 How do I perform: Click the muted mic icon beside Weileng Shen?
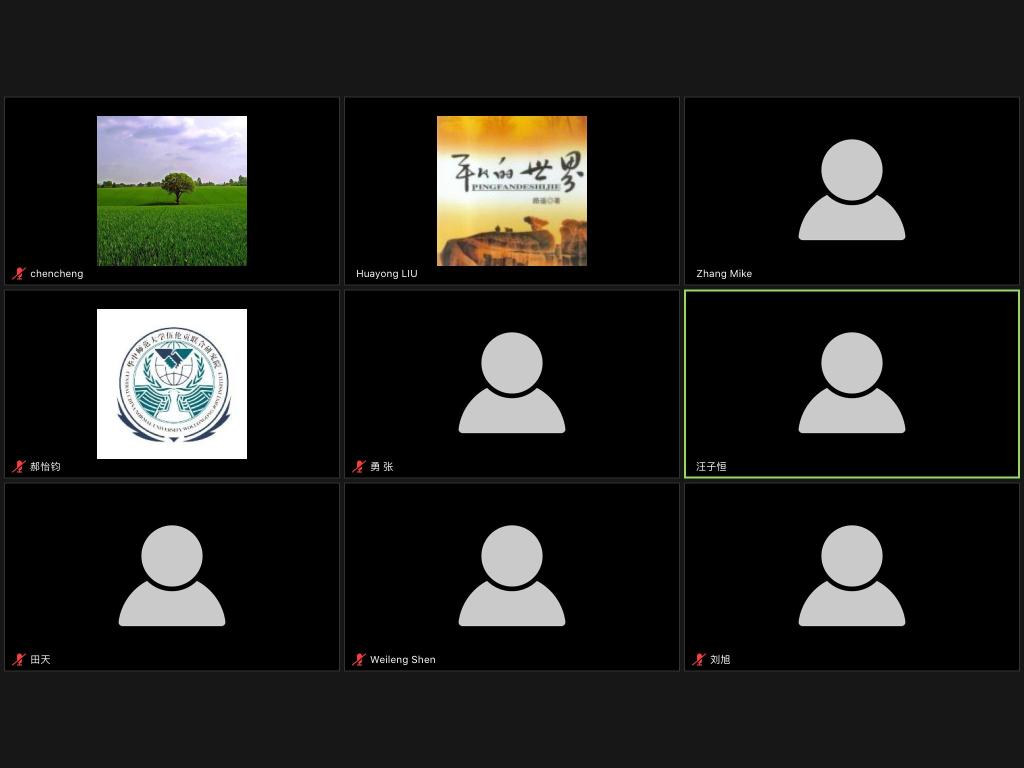(x=358, y=660)
